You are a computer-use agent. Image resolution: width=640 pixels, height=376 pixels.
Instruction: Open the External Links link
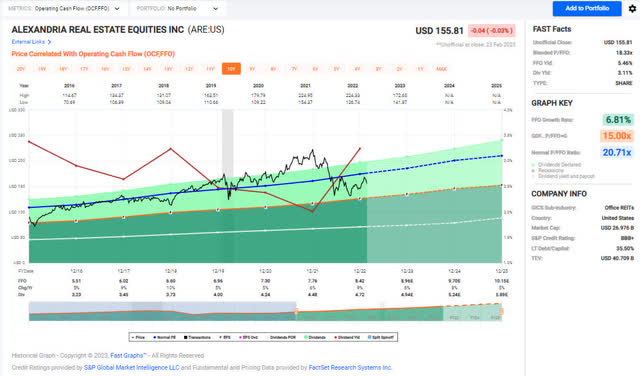(x=28, y=42)
